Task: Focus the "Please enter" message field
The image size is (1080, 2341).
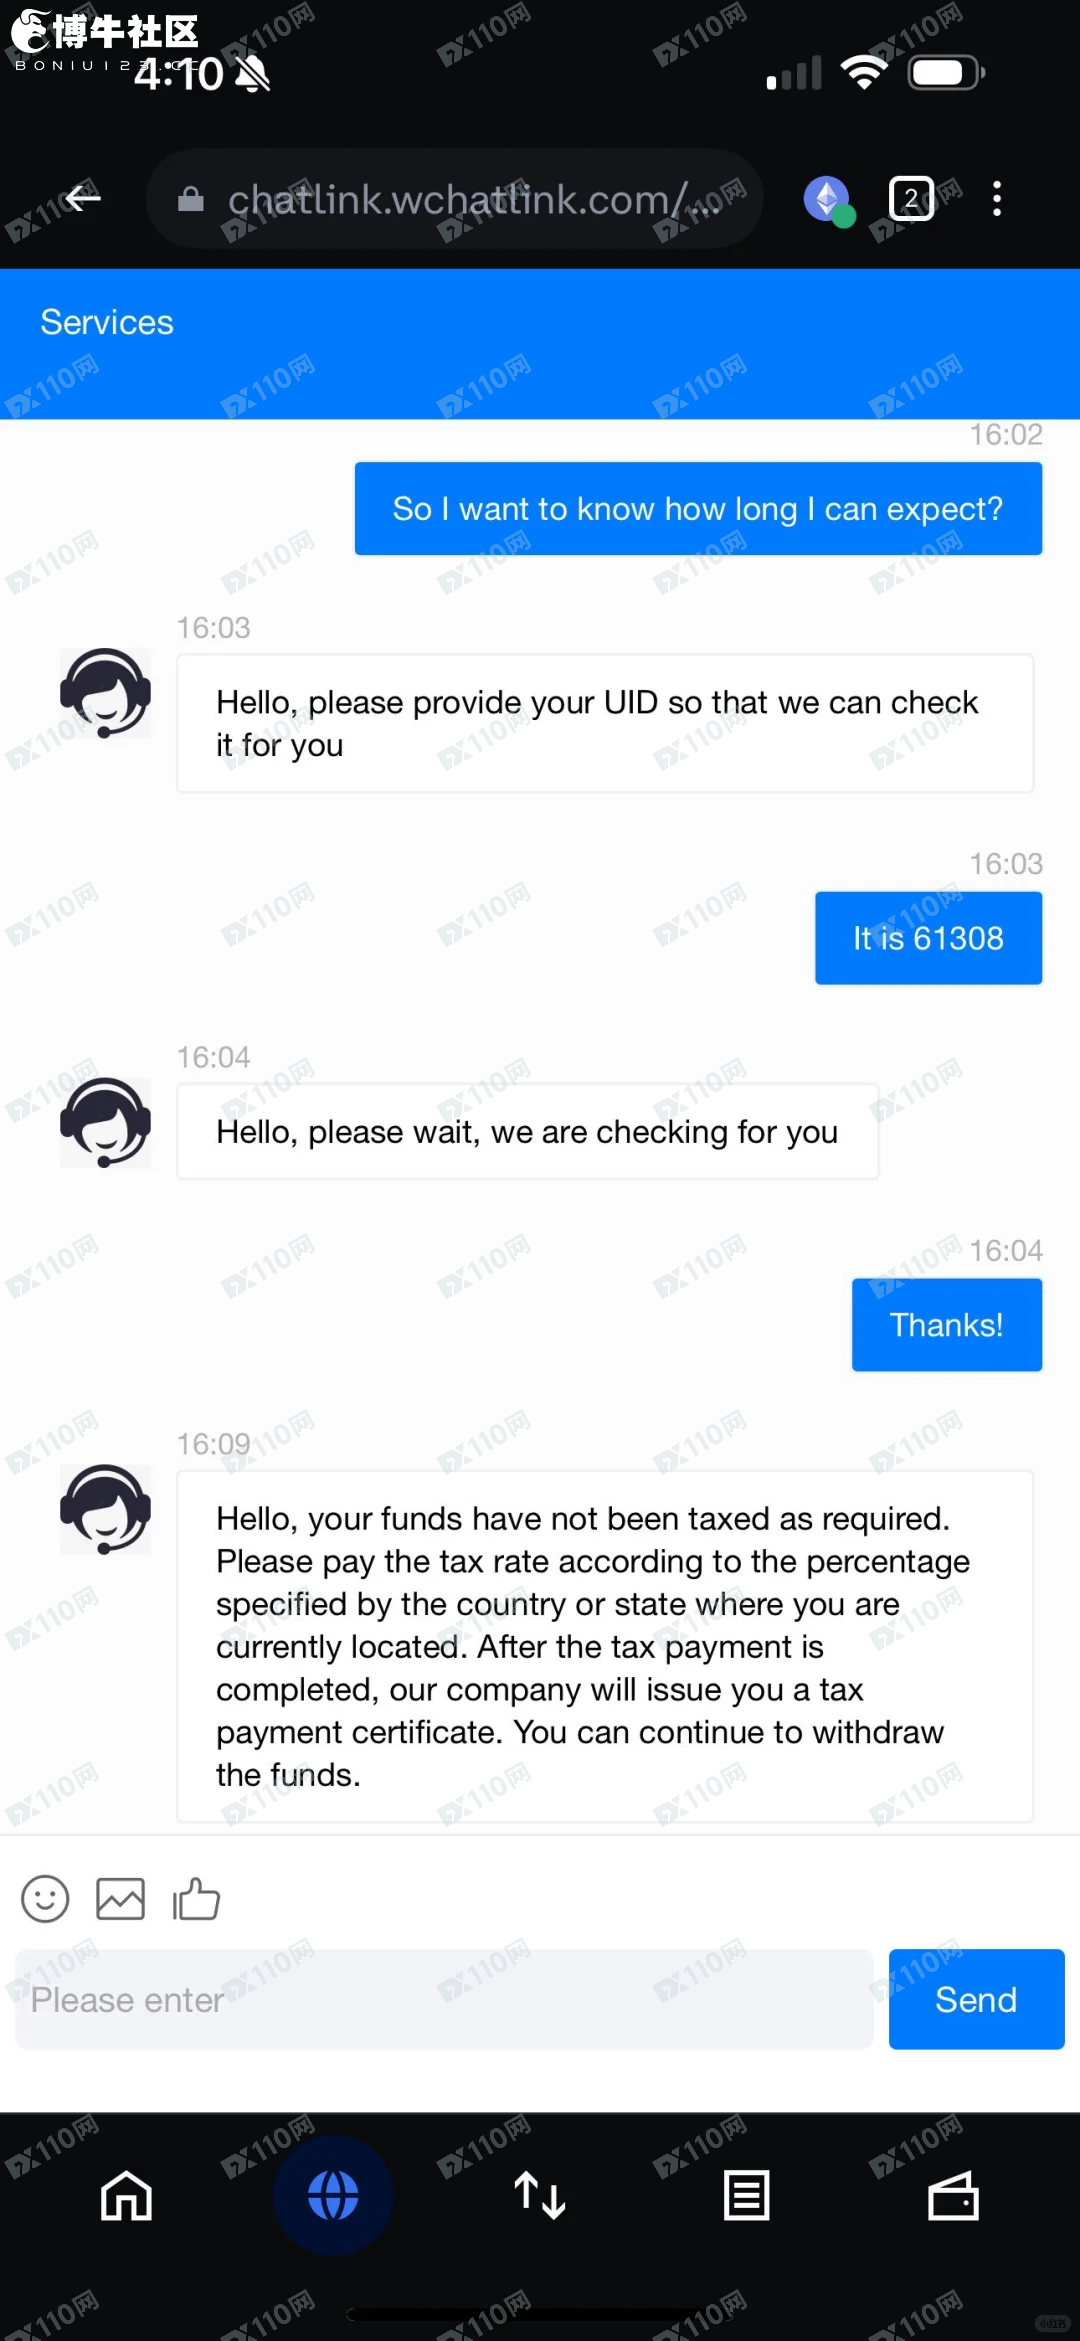Action: (x=444, y=1999)
